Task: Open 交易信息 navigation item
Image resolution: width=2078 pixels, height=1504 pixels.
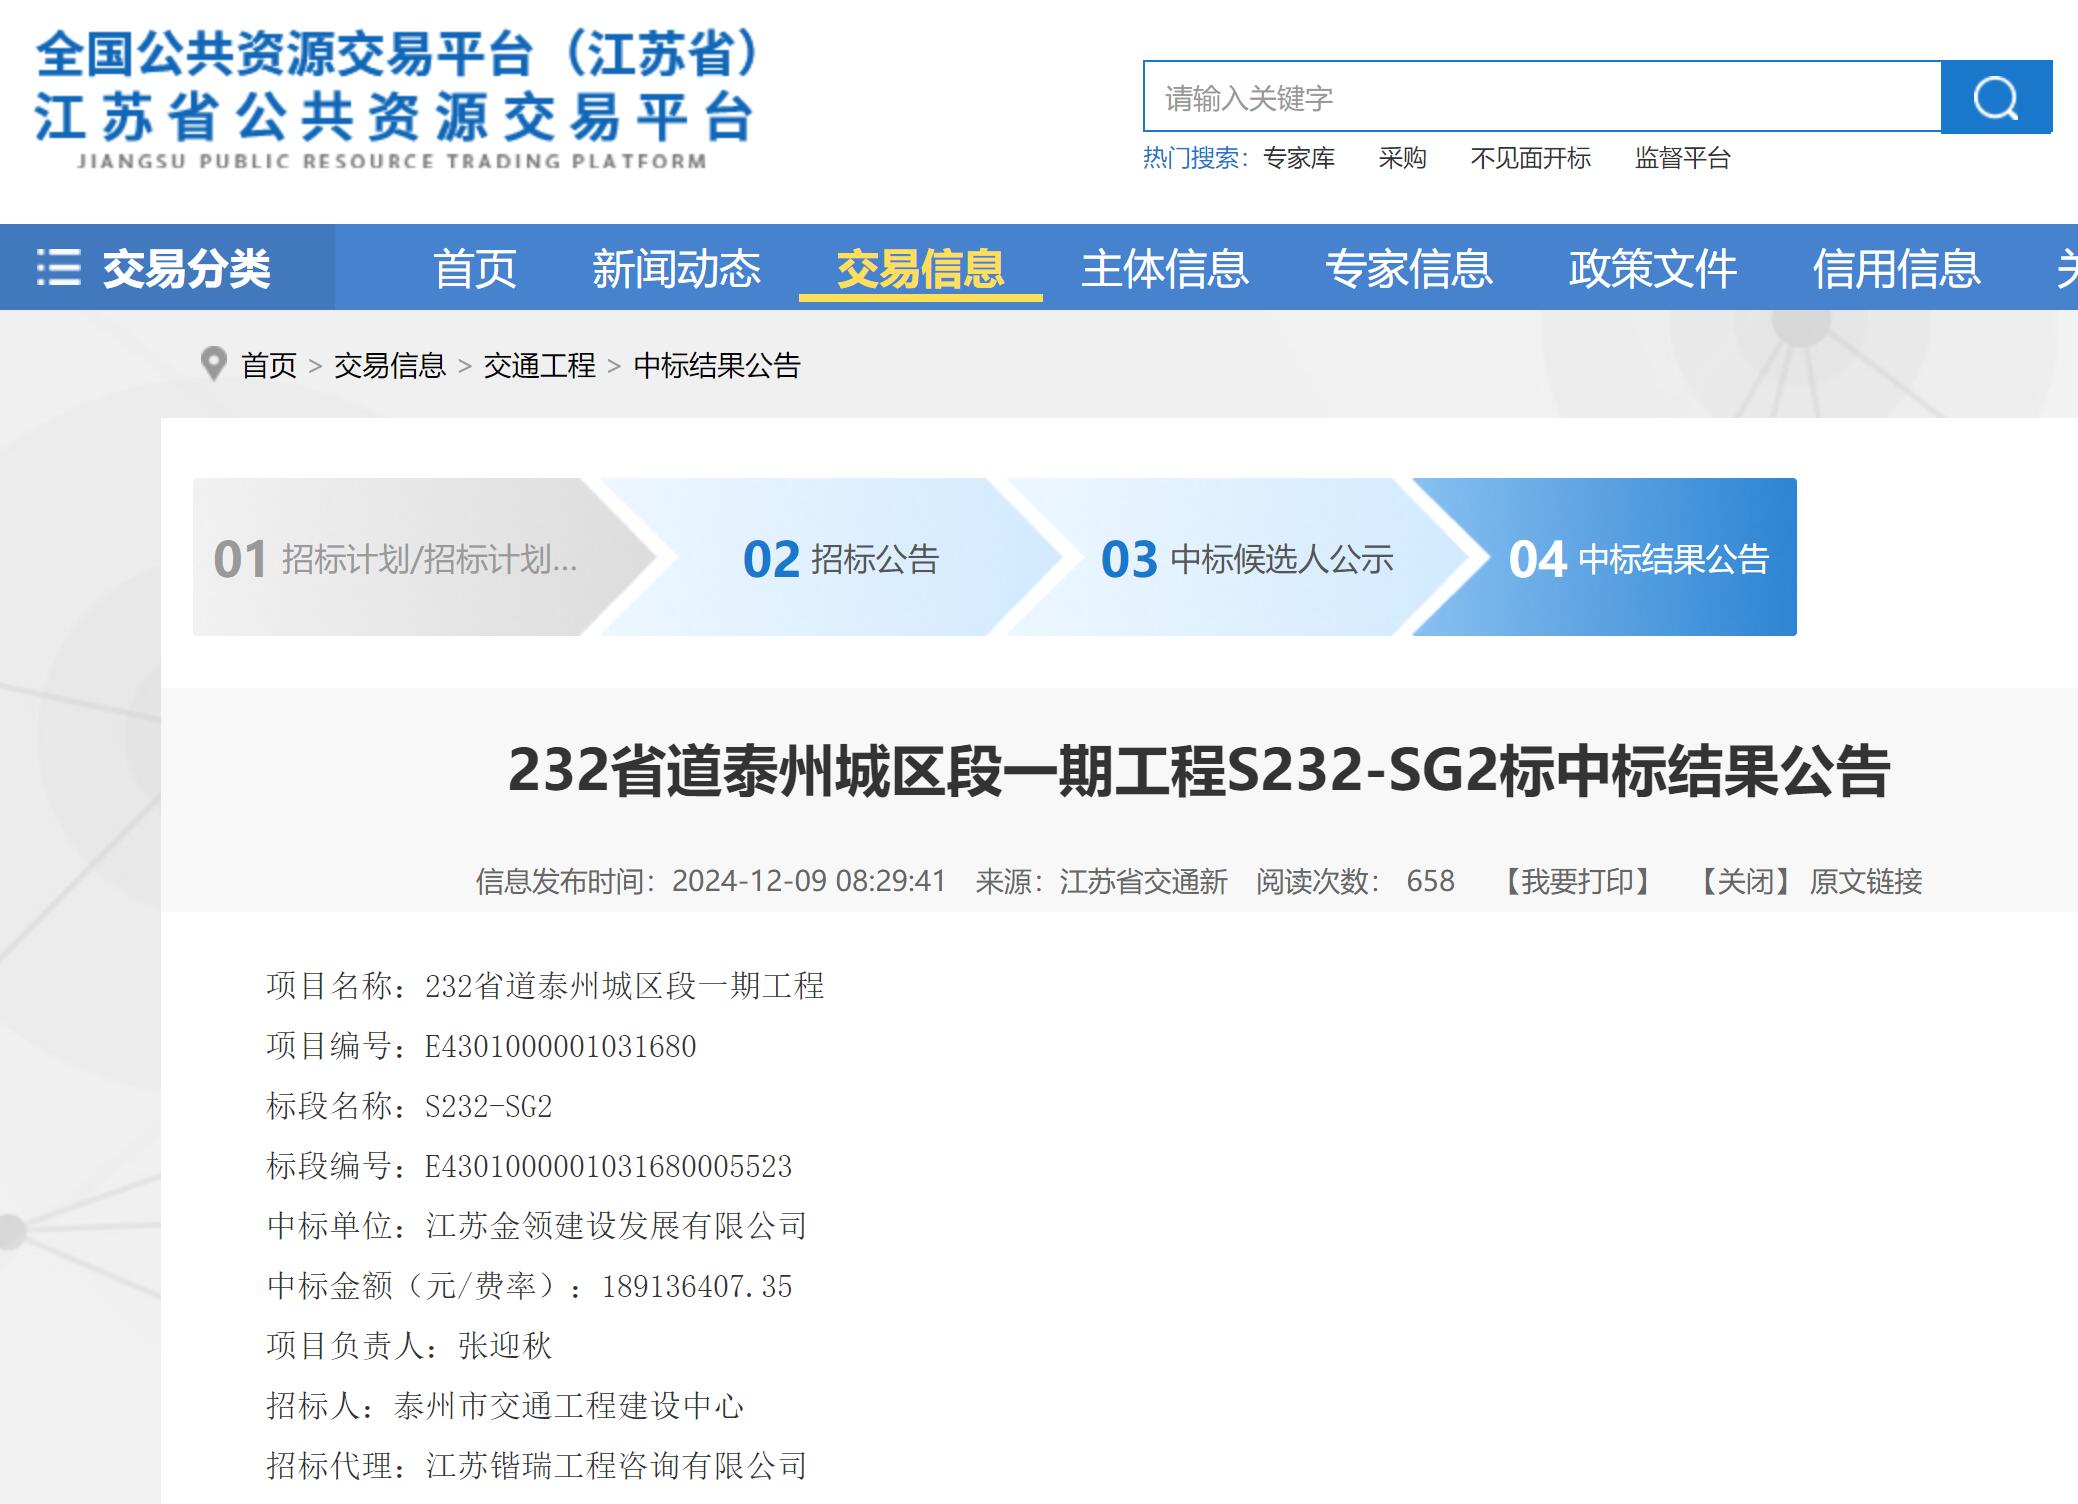Action: pos(920,268)
